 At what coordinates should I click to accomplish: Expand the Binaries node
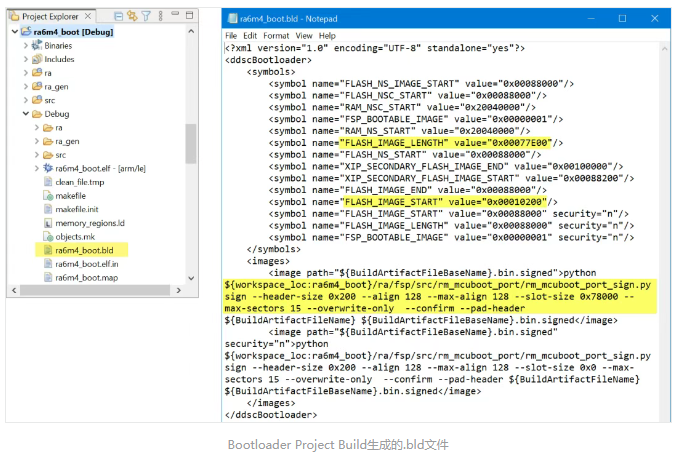pyautogui.click(x=26, y=45)
